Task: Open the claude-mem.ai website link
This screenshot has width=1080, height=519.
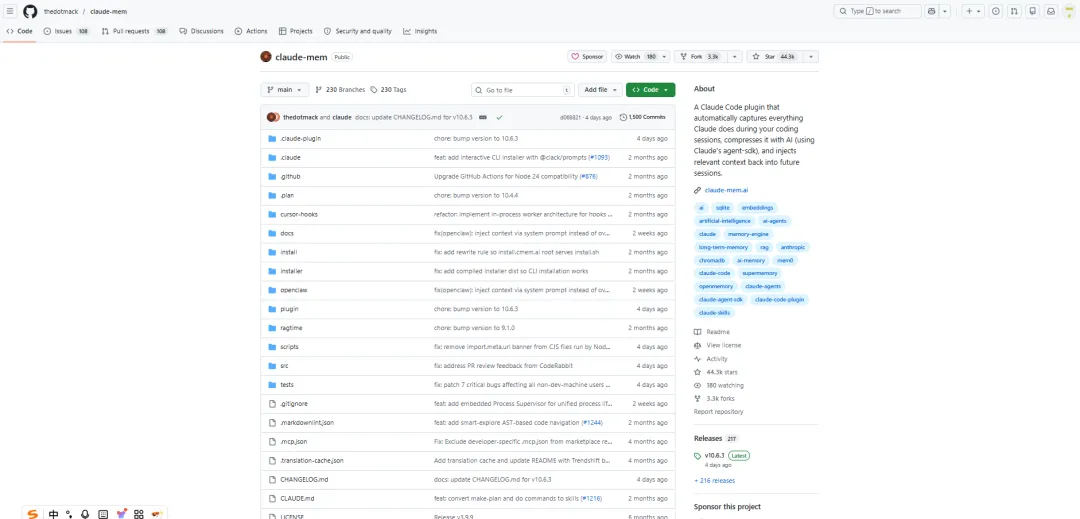Action: (726, 190)
